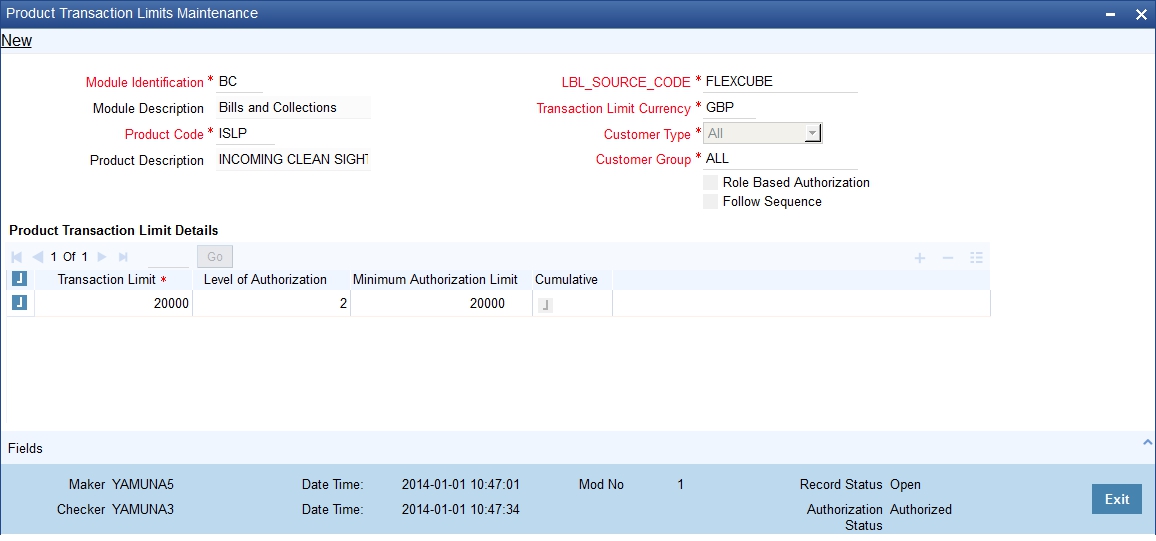The width and height of the screenshot is (1156, 541).
Task: Click the checker date 2014-01-01 10:47:34
Action: pos(461,509)
